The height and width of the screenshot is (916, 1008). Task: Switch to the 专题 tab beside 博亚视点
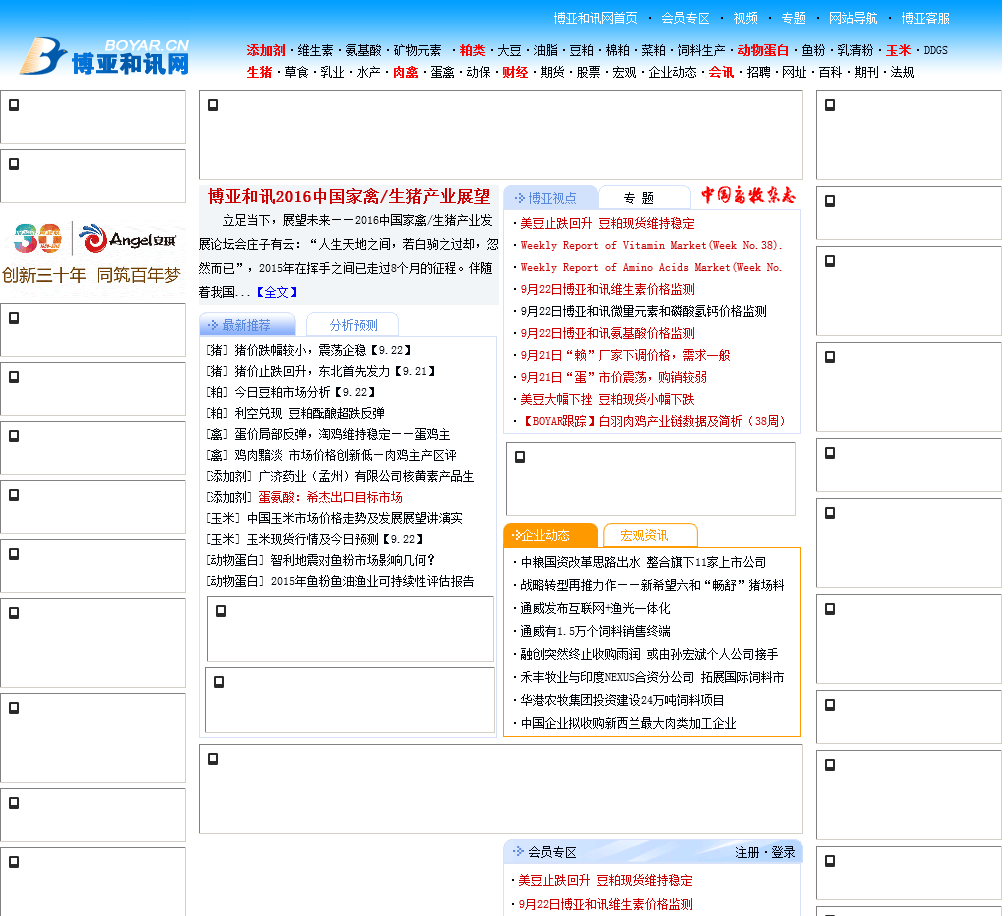pos(644,198)
